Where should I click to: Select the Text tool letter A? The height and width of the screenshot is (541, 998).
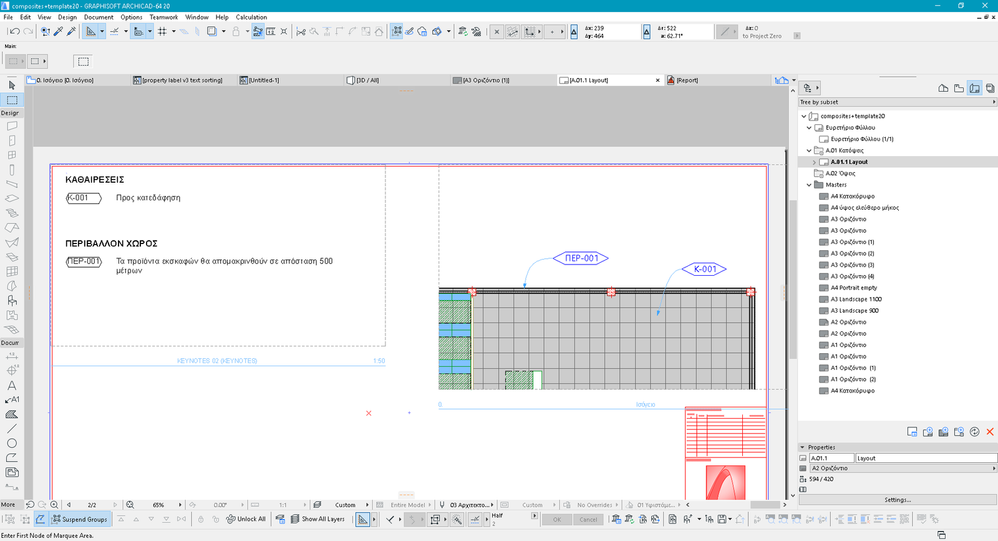point(11,385)
